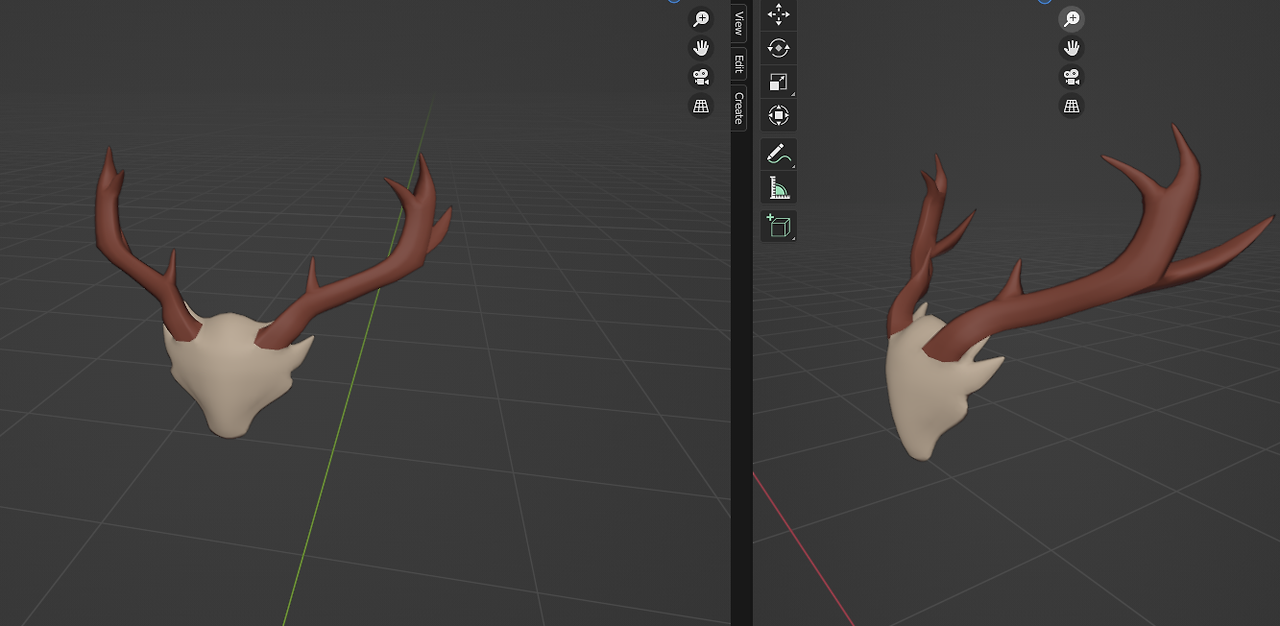Image resolution: width=1280 pixels, height=626 pixels.
Task: Open the Edit sidebar tab
Action: [739, 64]
